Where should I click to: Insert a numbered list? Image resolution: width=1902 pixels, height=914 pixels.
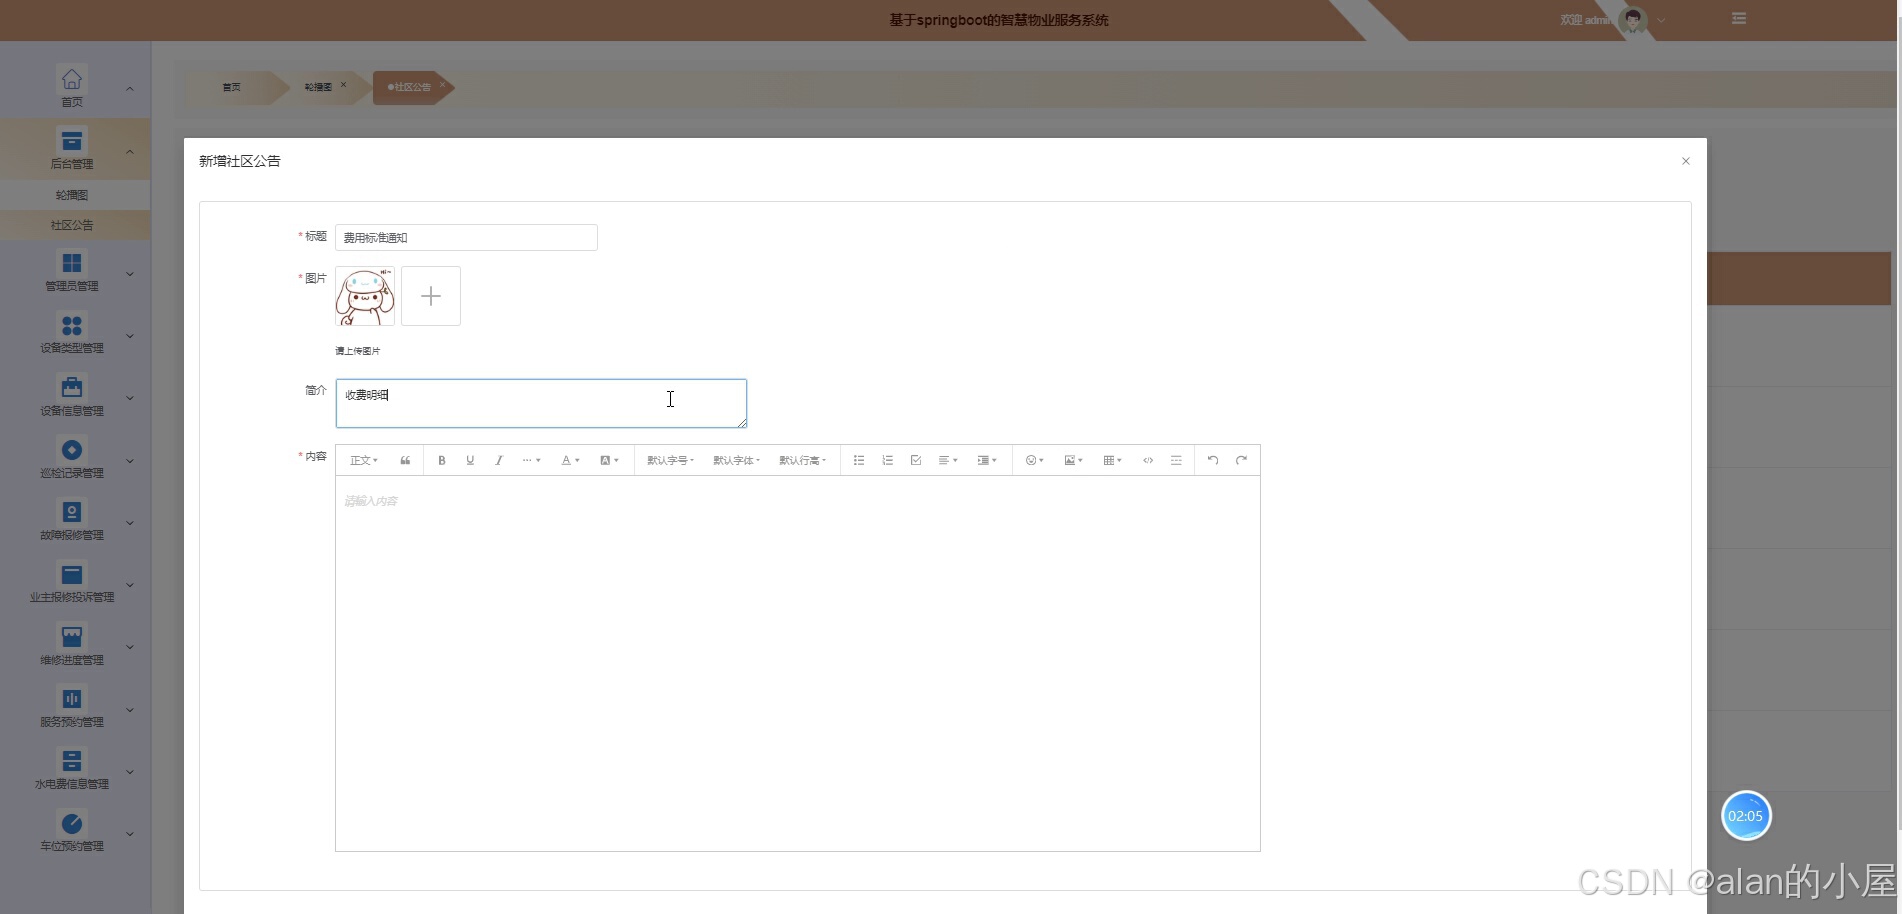(x=887, y=460)
